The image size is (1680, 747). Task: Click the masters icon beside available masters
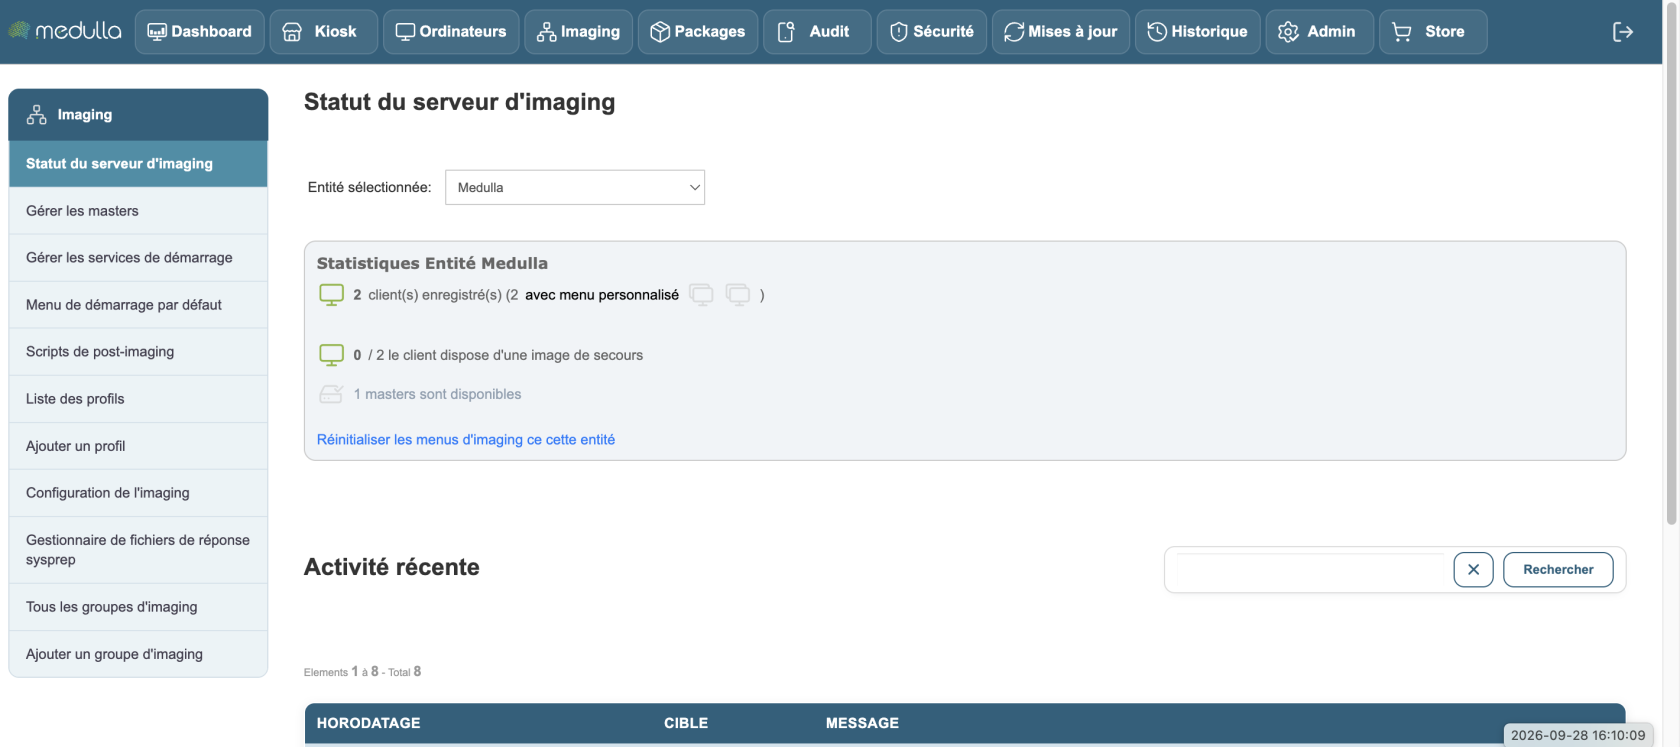pyautogui.click(x=331, y=394)
